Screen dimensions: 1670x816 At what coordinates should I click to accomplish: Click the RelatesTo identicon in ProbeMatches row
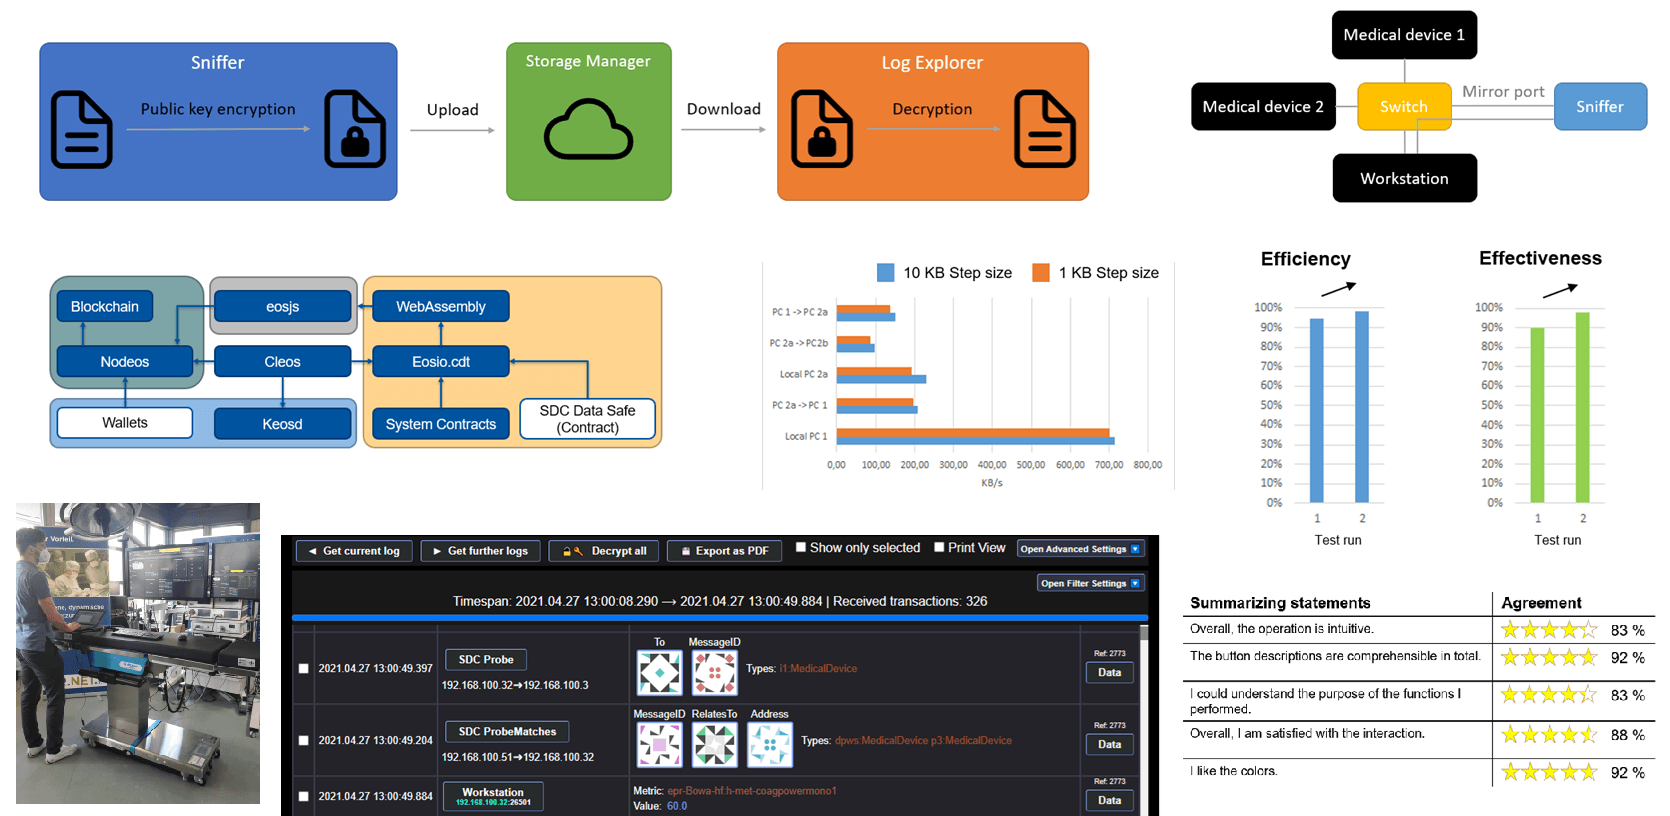click(x=715, y=745)
